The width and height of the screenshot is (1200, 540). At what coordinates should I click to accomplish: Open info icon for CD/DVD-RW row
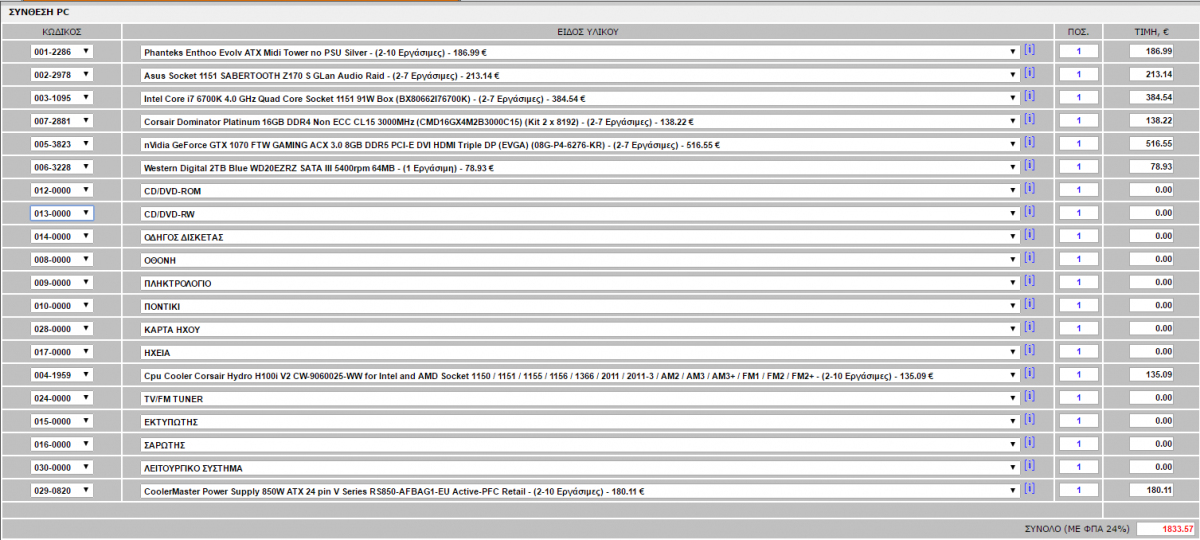click(x=1029, y=211)
